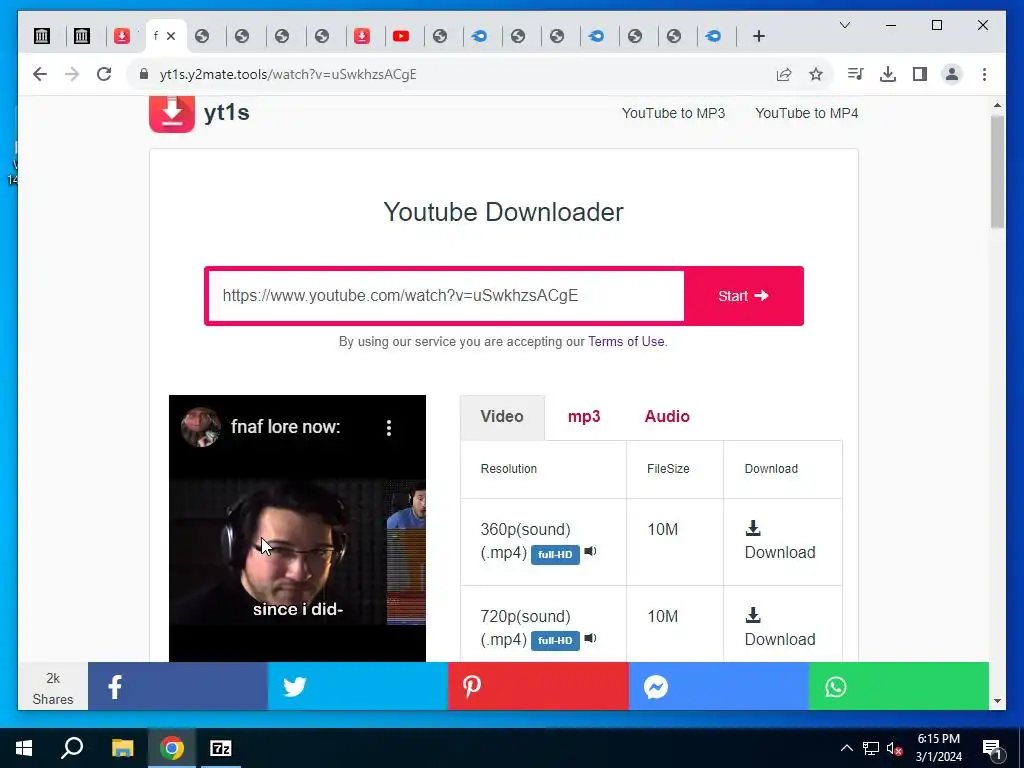
Task: Click the page vertical scrollbar thumb
Action: click(x=997, y=172)
